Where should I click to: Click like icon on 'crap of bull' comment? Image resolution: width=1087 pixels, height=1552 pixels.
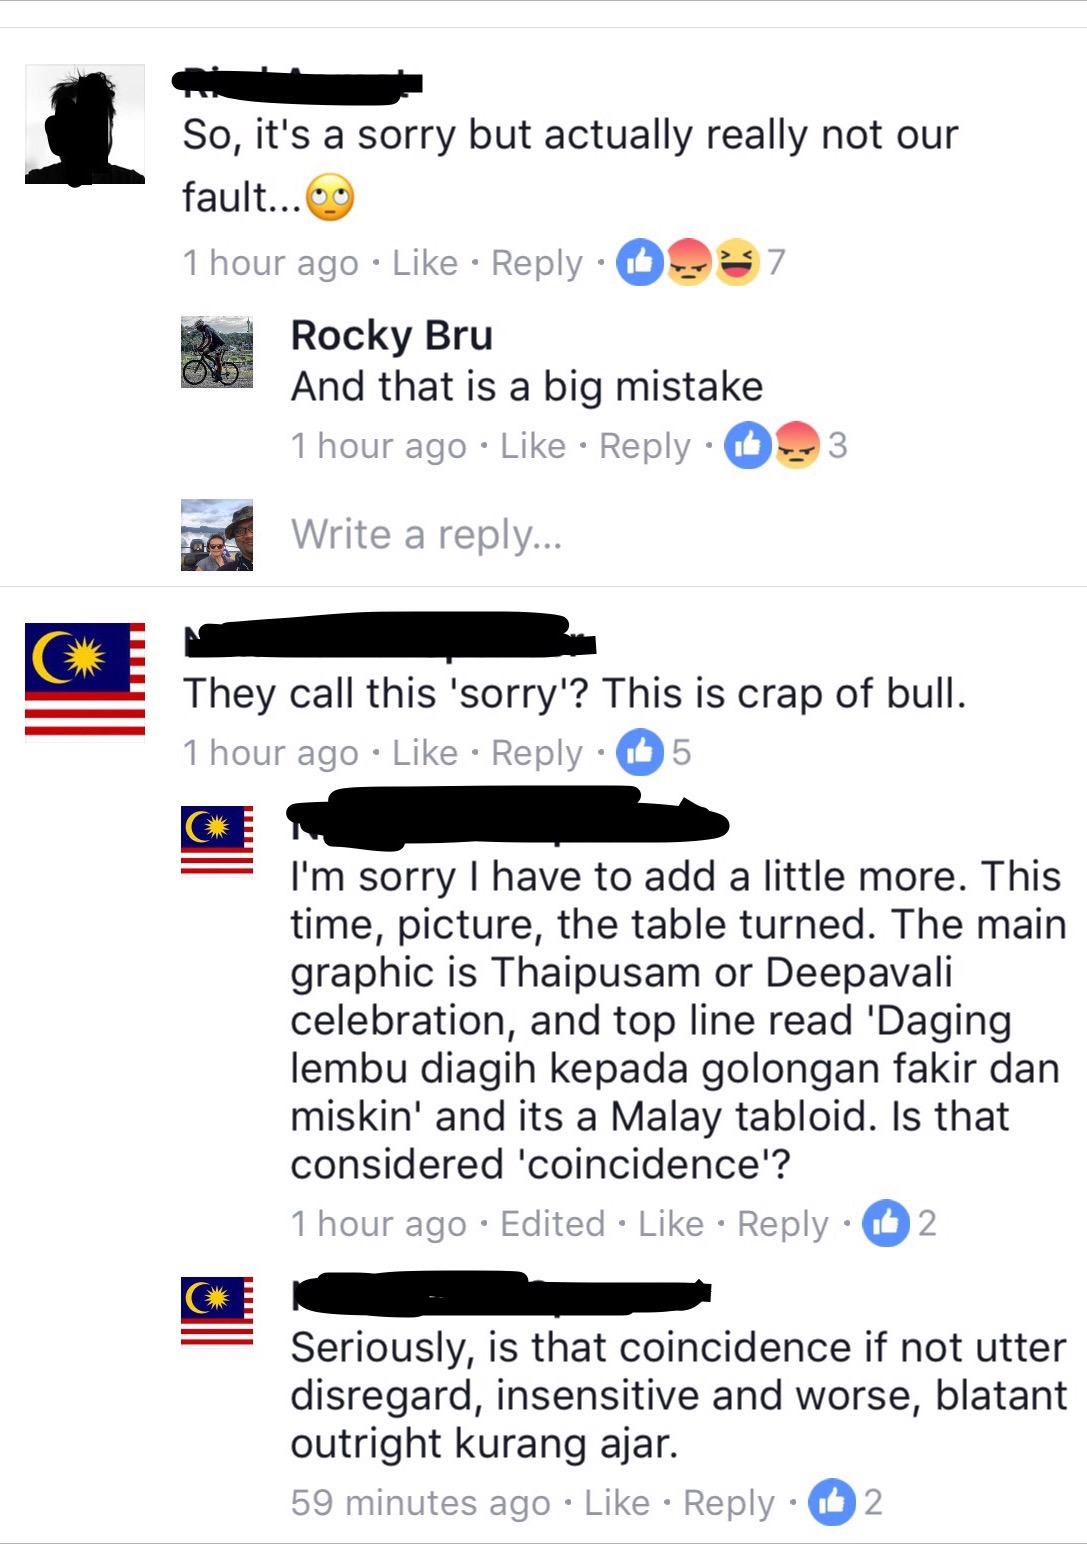click(640, 752)
